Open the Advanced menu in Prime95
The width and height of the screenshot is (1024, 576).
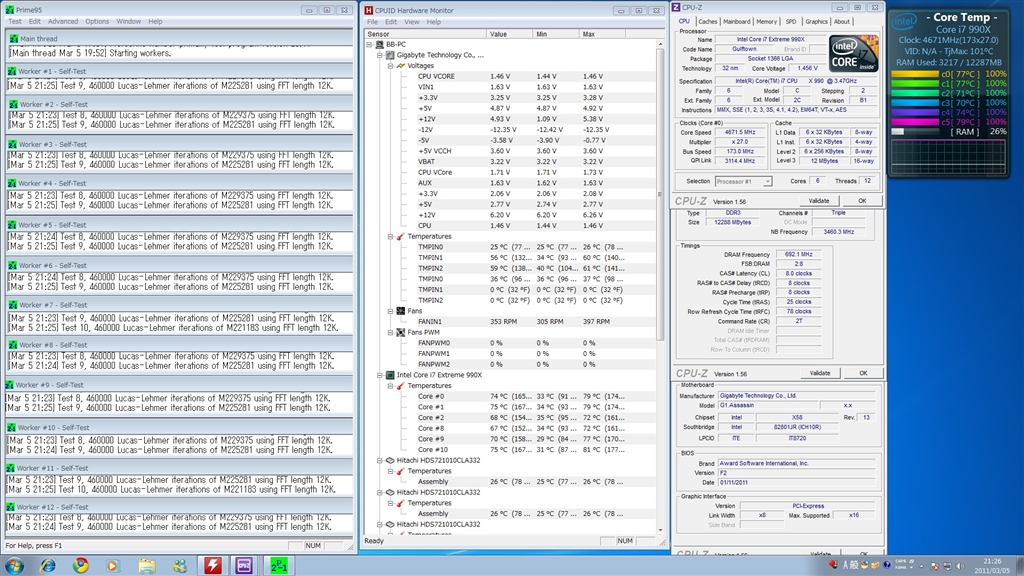63,21
